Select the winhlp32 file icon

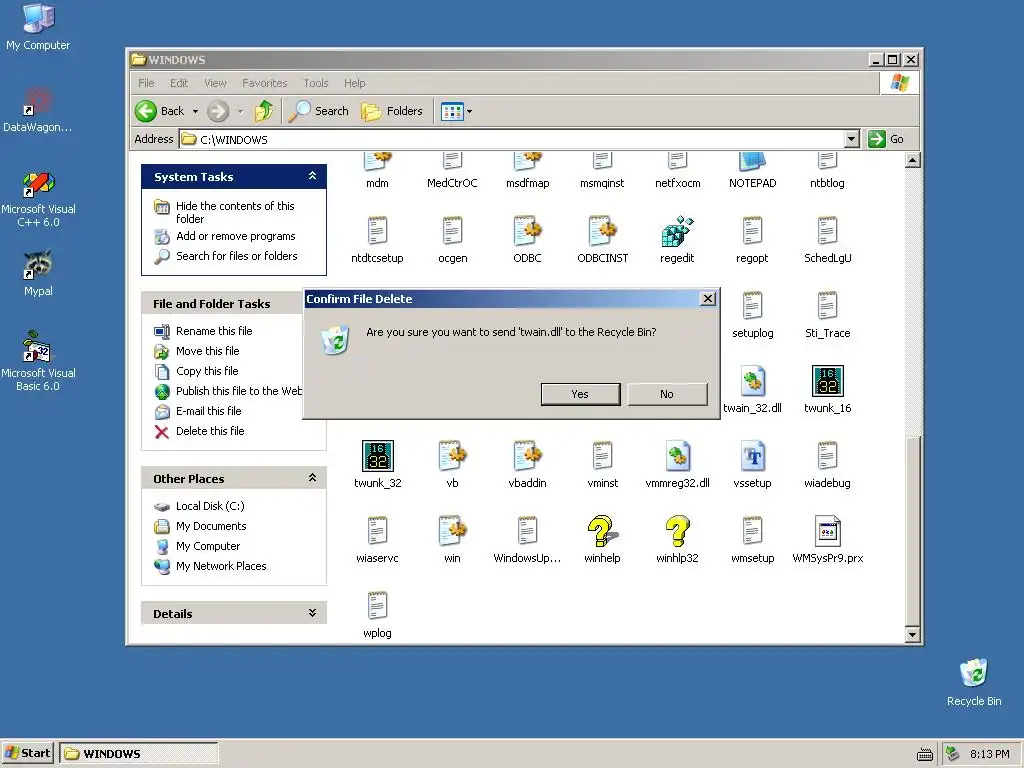coord(677,531)
